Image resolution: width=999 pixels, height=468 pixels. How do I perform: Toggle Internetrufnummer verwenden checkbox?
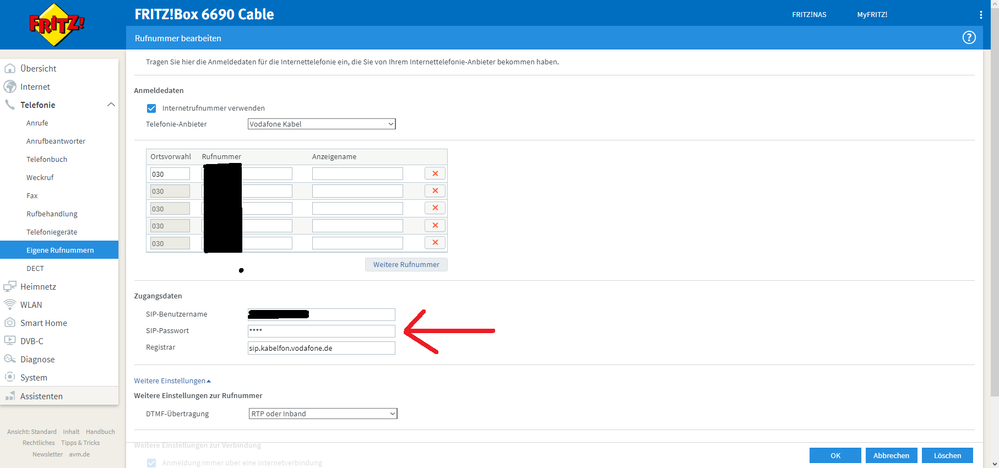click(x=152, y=108)
